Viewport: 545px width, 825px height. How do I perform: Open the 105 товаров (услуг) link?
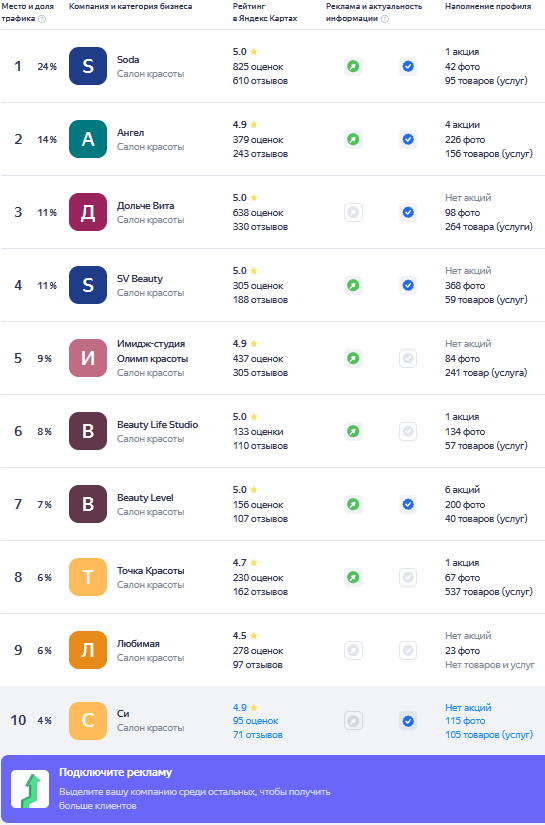click(x=489, y=735)
